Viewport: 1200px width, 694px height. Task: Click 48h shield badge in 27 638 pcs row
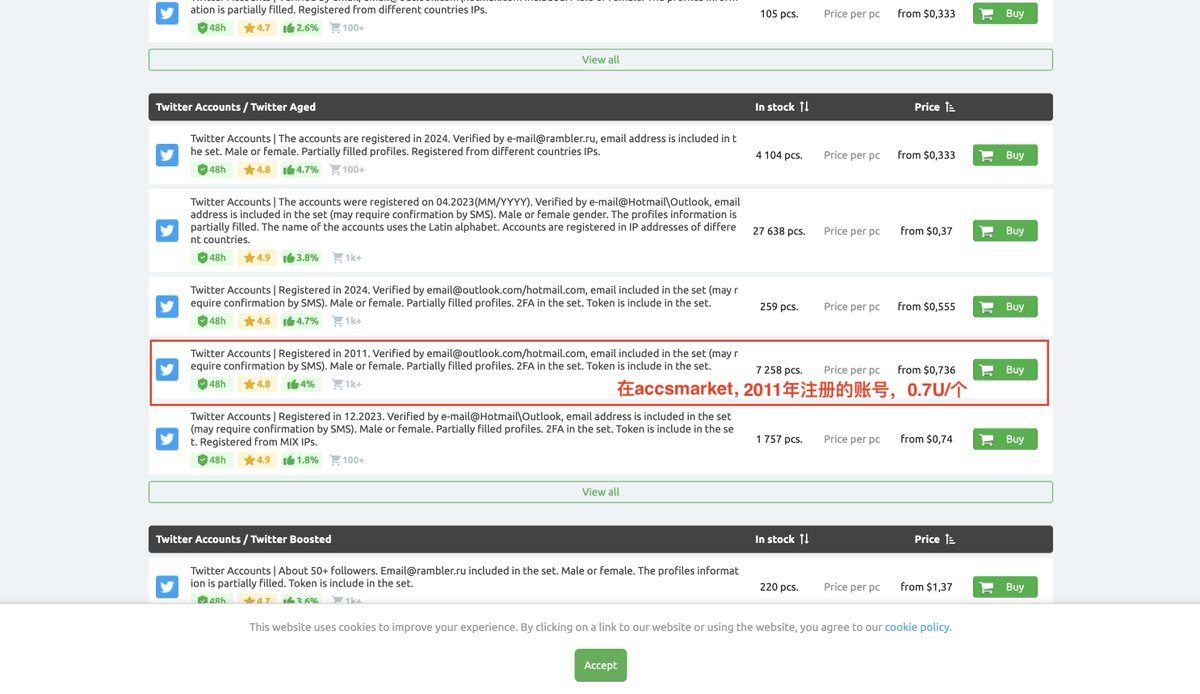click(x=212, y=258)
